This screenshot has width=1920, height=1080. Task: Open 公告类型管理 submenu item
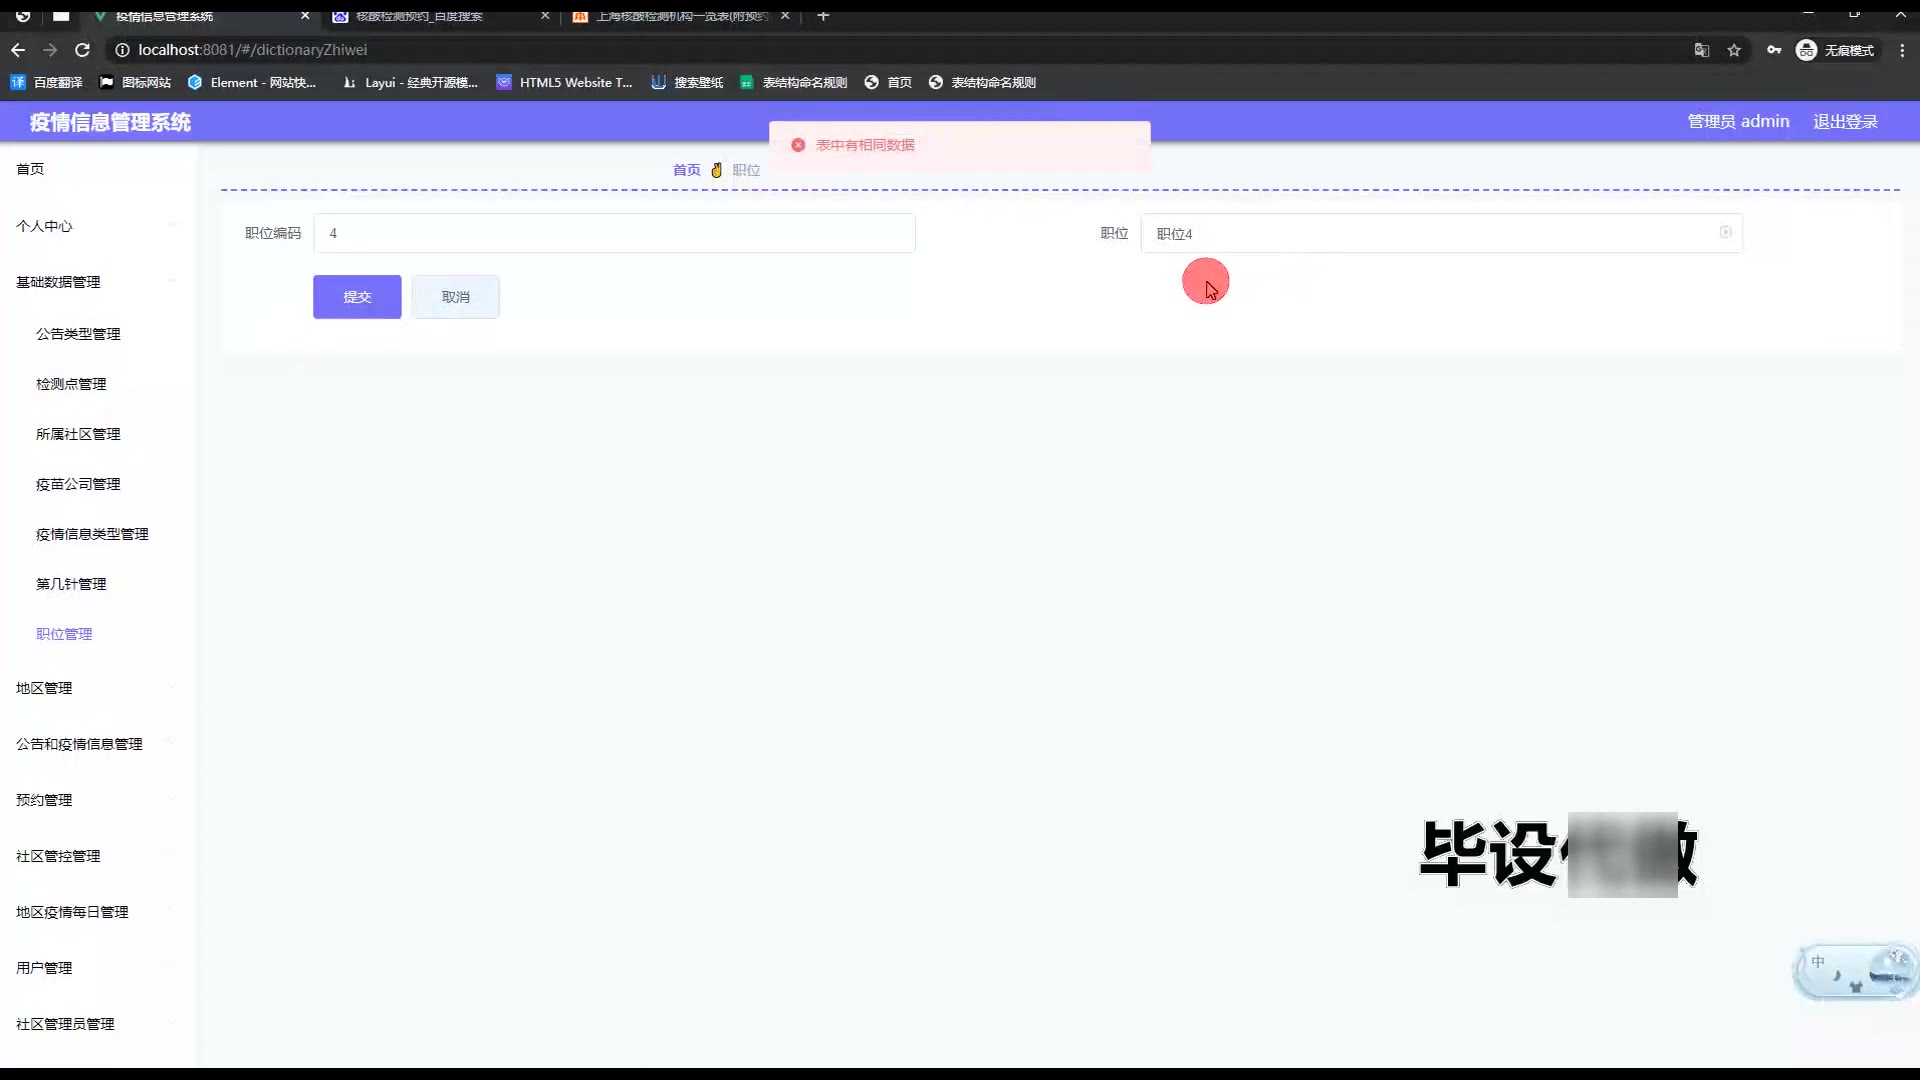[x=98, y=334]
